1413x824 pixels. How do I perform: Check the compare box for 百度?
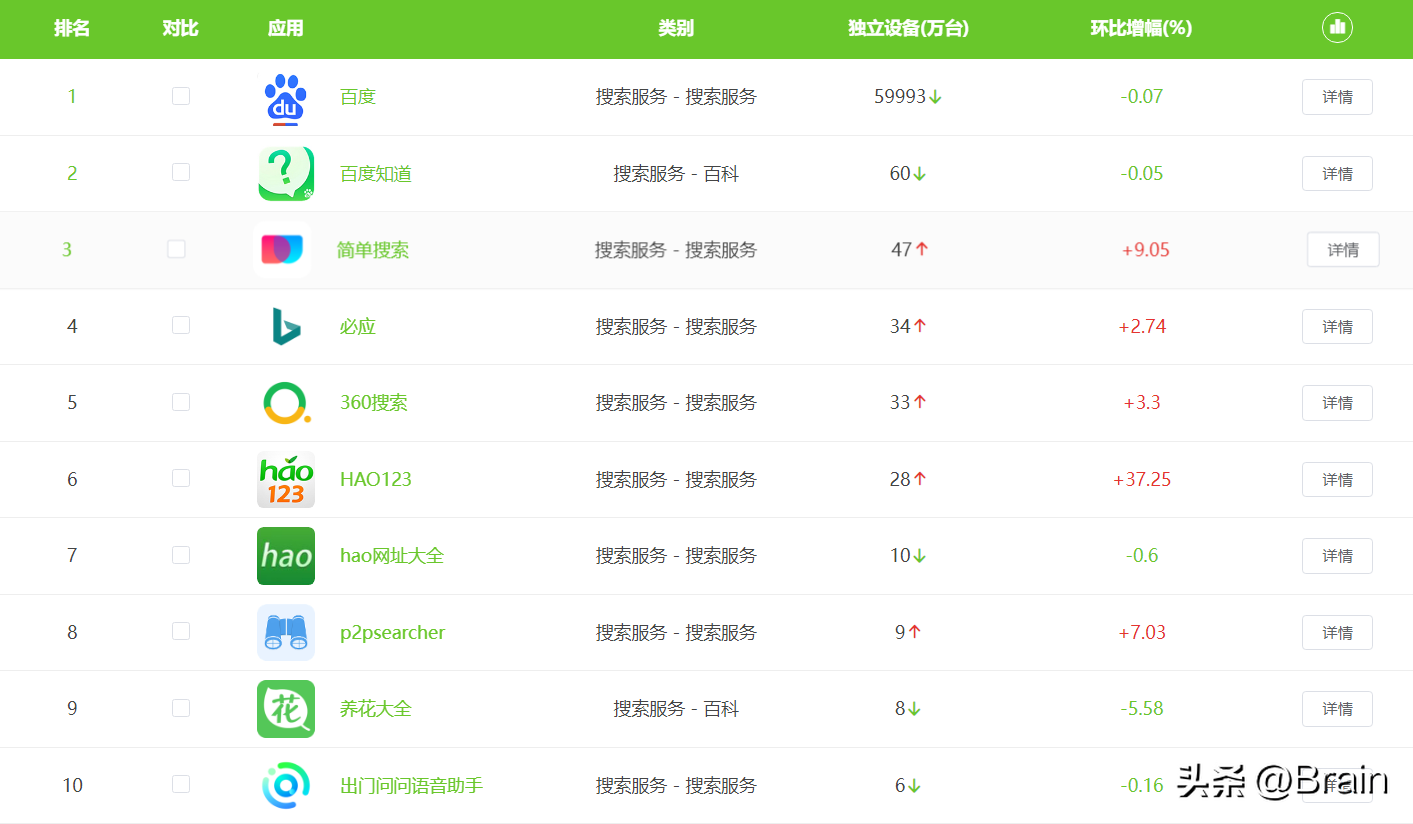click(180, 96)
